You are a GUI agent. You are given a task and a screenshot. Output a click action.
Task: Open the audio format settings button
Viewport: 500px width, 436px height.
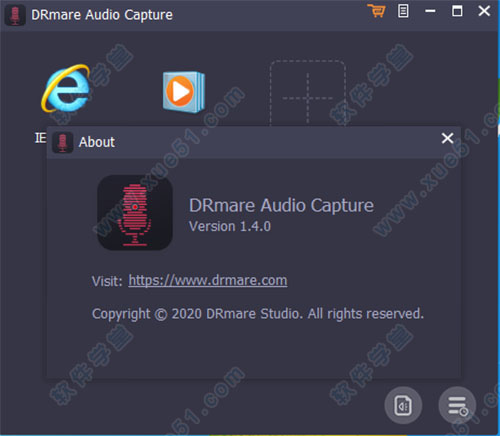(x=403, y=405)
